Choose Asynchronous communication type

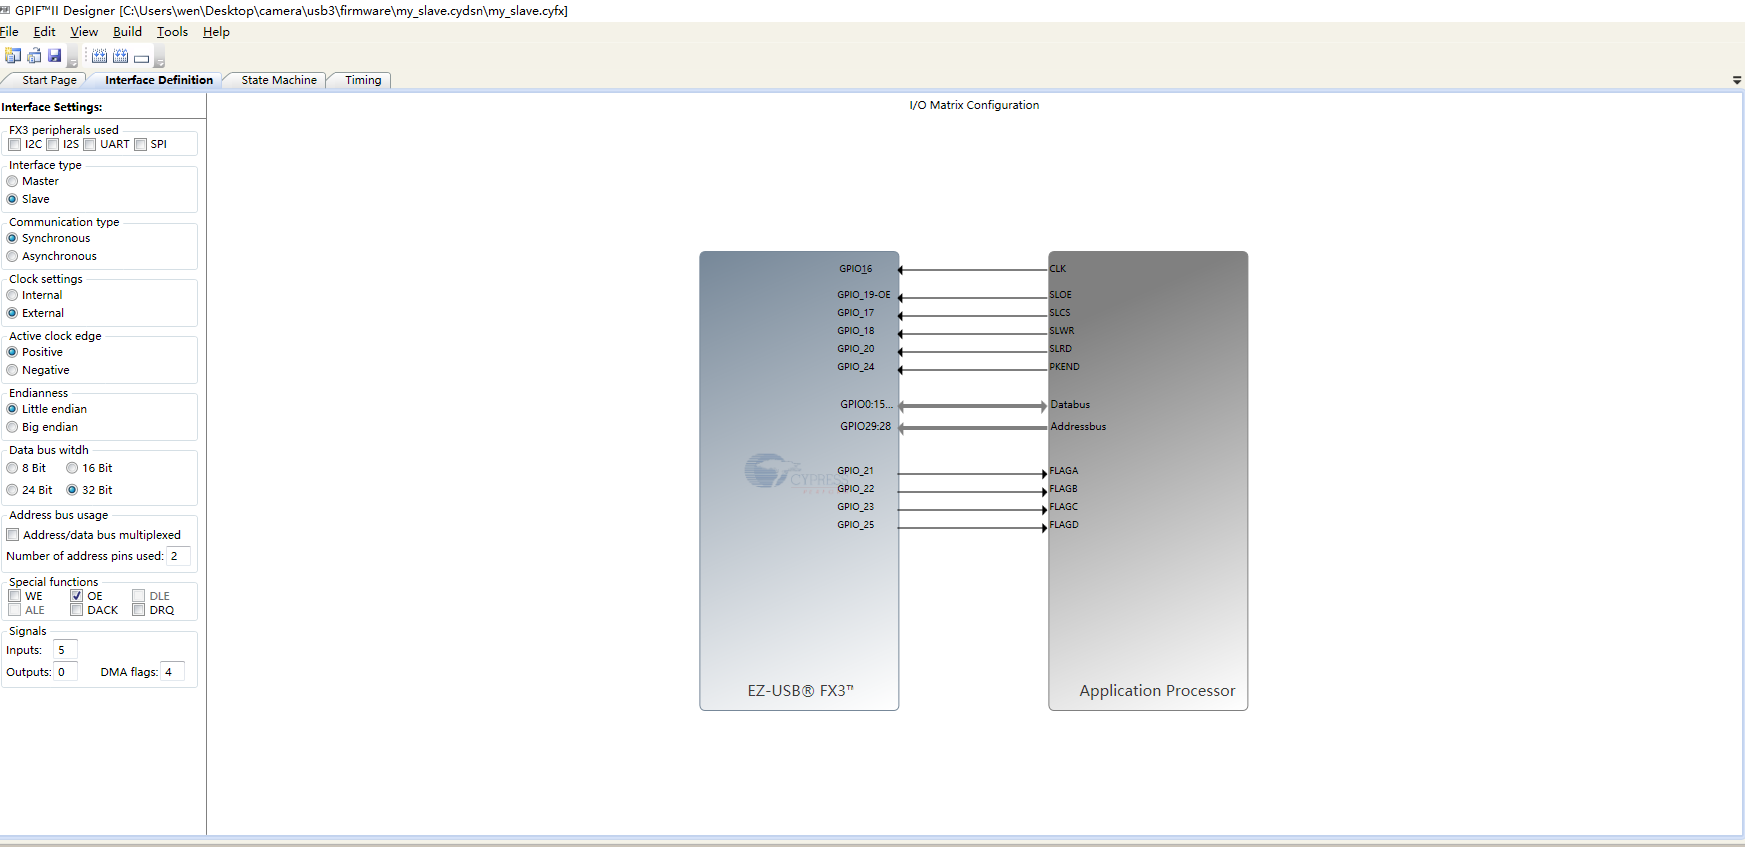[12, 257]
